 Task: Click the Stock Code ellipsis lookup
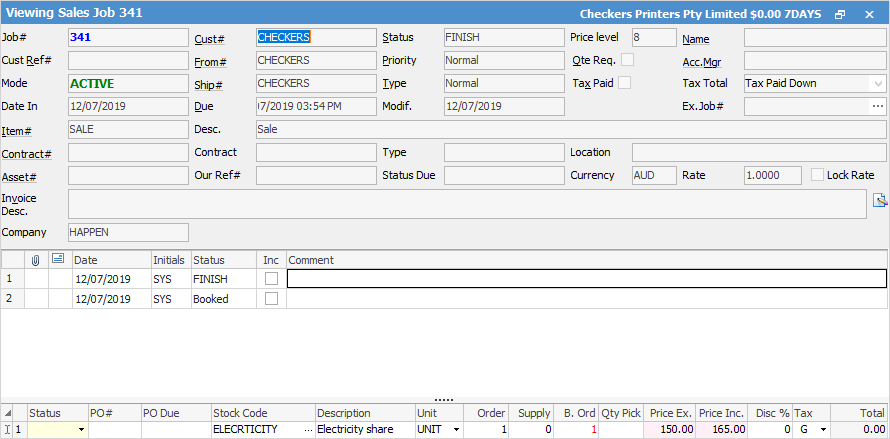(x=307, y=430)
